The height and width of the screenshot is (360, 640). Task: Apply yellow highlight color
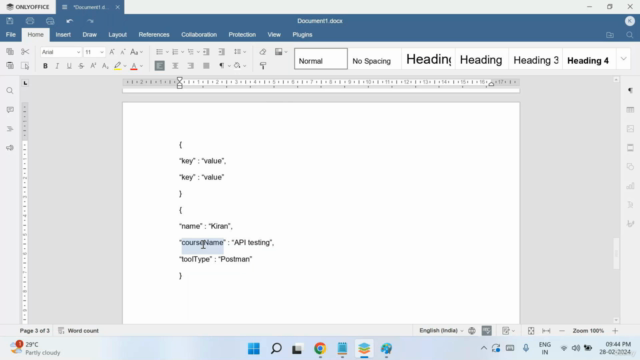click(118, 66)
